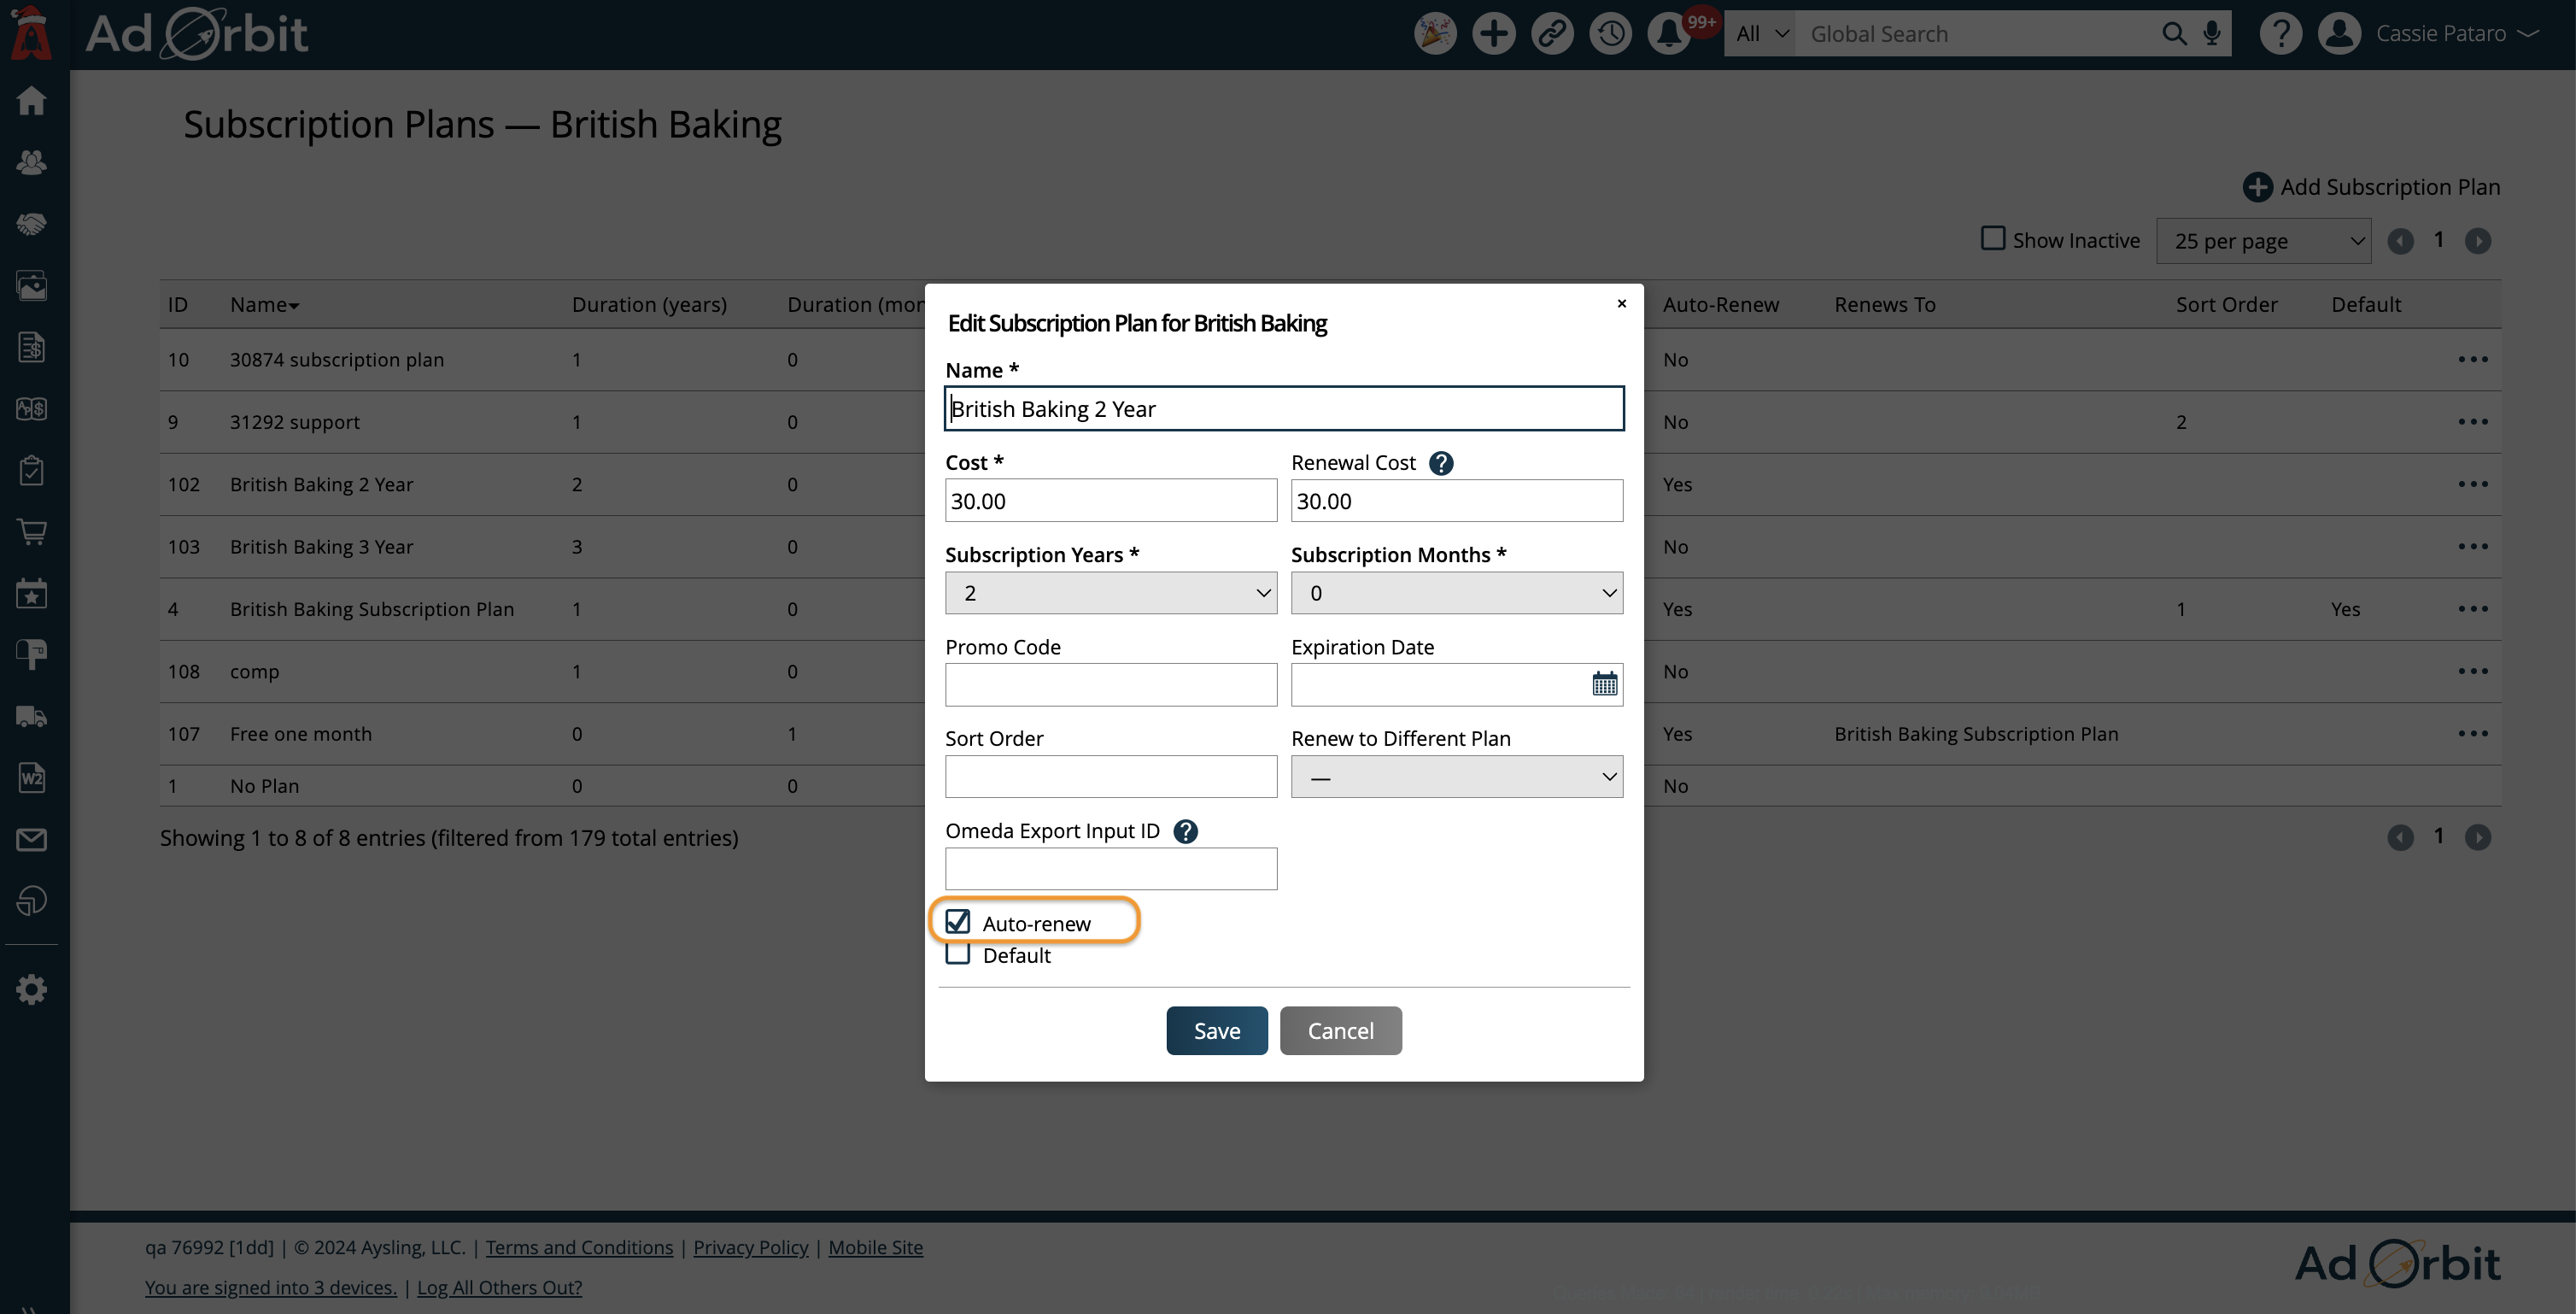
Task: Uncheck the Auto-renew checkbox
Action: click(x=957, y=922)
